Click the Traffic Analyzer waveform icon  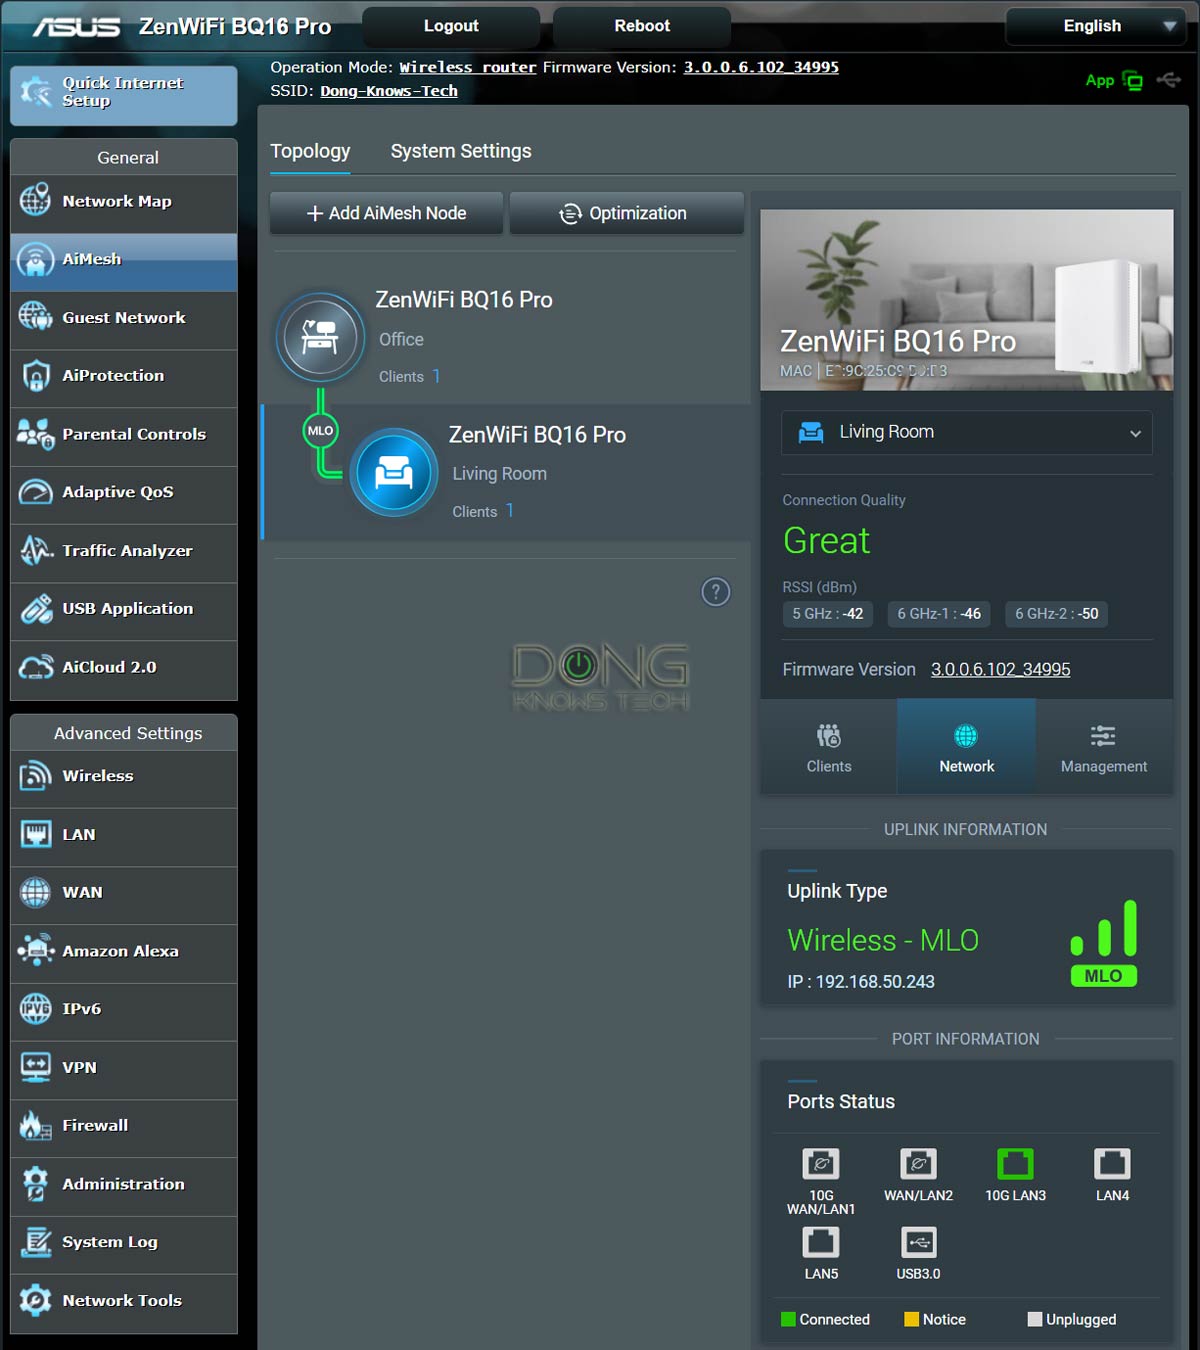(35, 550)
